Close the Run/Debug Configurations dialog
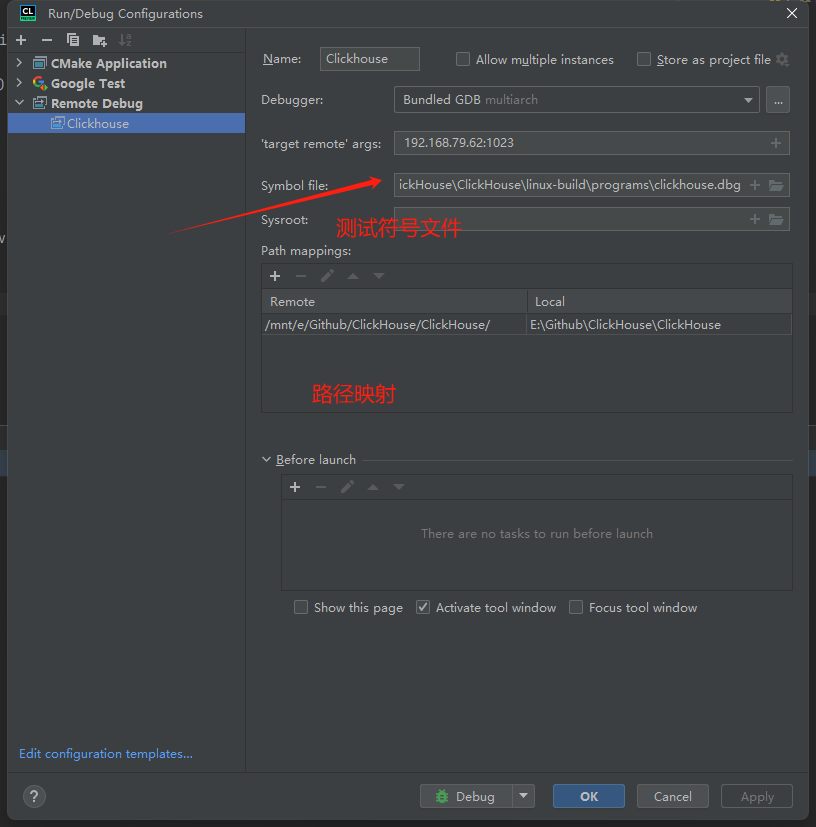The height and width of the screenshot is (827, 816). (x=792, y=13)
